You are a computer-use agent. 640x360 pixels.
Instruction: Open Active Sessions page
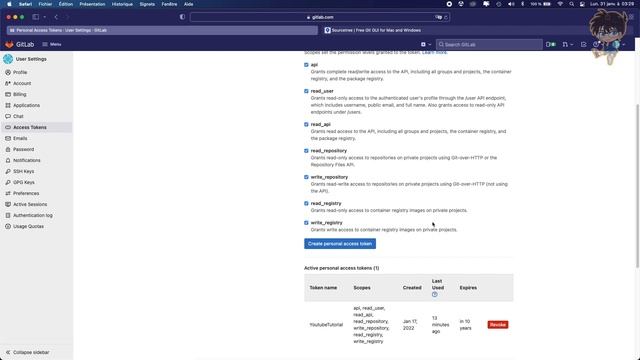tap(30, 204)
